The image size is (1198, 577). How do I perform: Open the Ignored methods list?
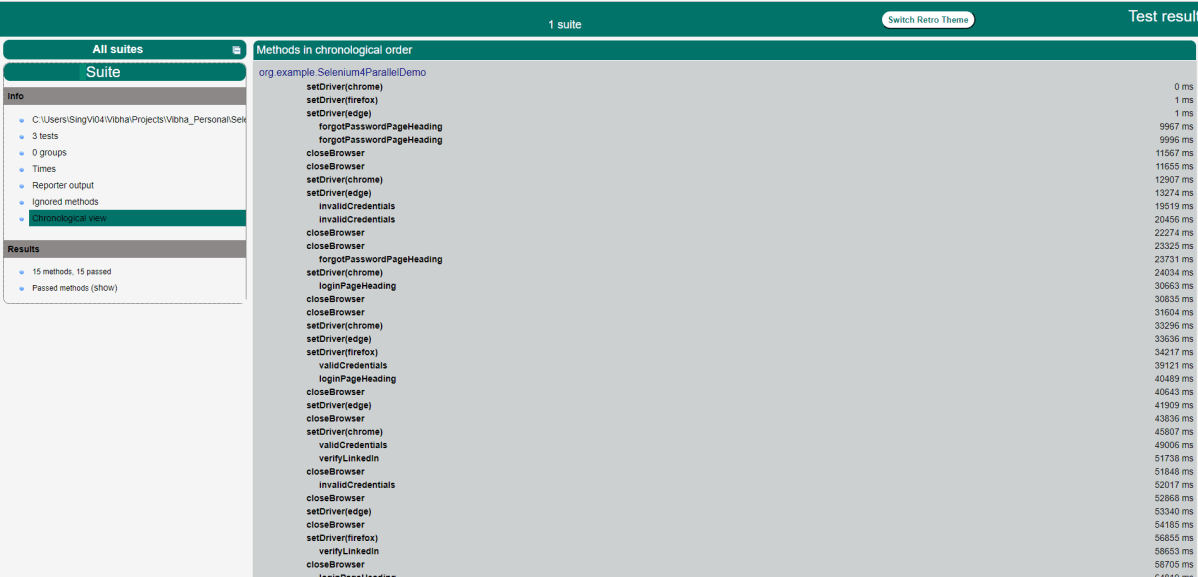pos(65,202)
